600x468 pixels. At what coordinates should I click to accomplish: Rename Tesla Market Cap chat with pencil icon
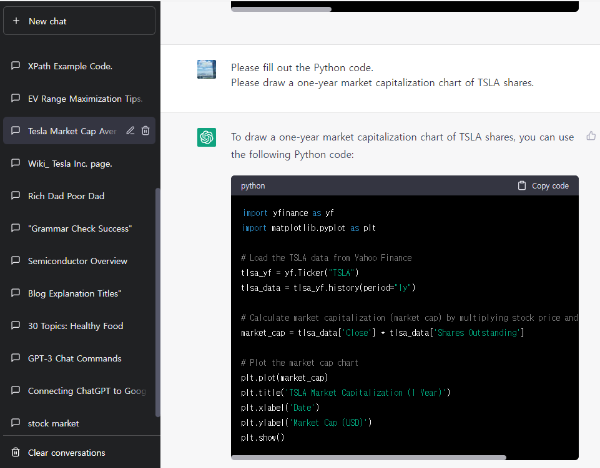(x=130, y=130)
